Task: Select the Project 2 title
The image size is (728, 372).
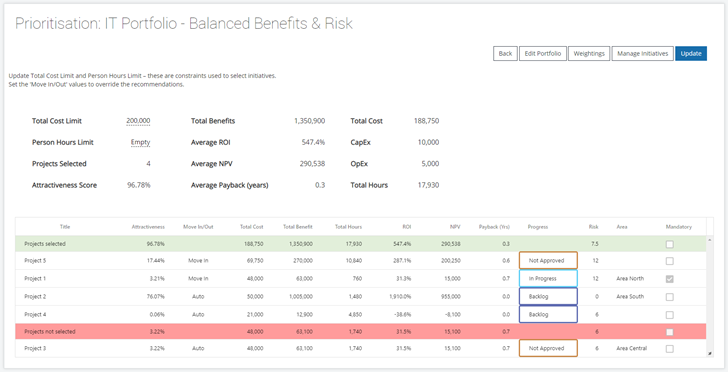Action: pyautogui.click(x=35, y=296)
